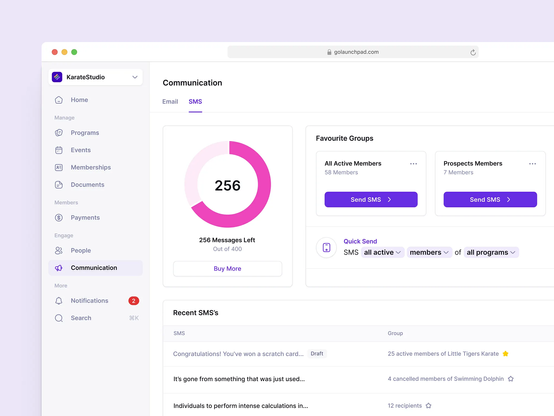The height and width of the screenshot is (416, 554).
Task: Click the Search shortcut ⌘K hint
Action: tap(134, 318)
